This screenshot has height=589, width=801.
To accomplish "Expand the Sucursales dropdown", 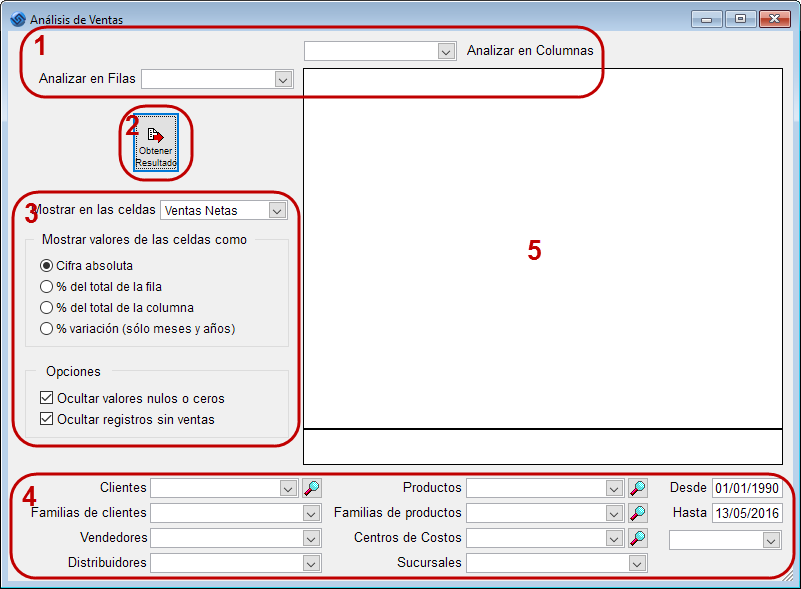I will [637, 563].
